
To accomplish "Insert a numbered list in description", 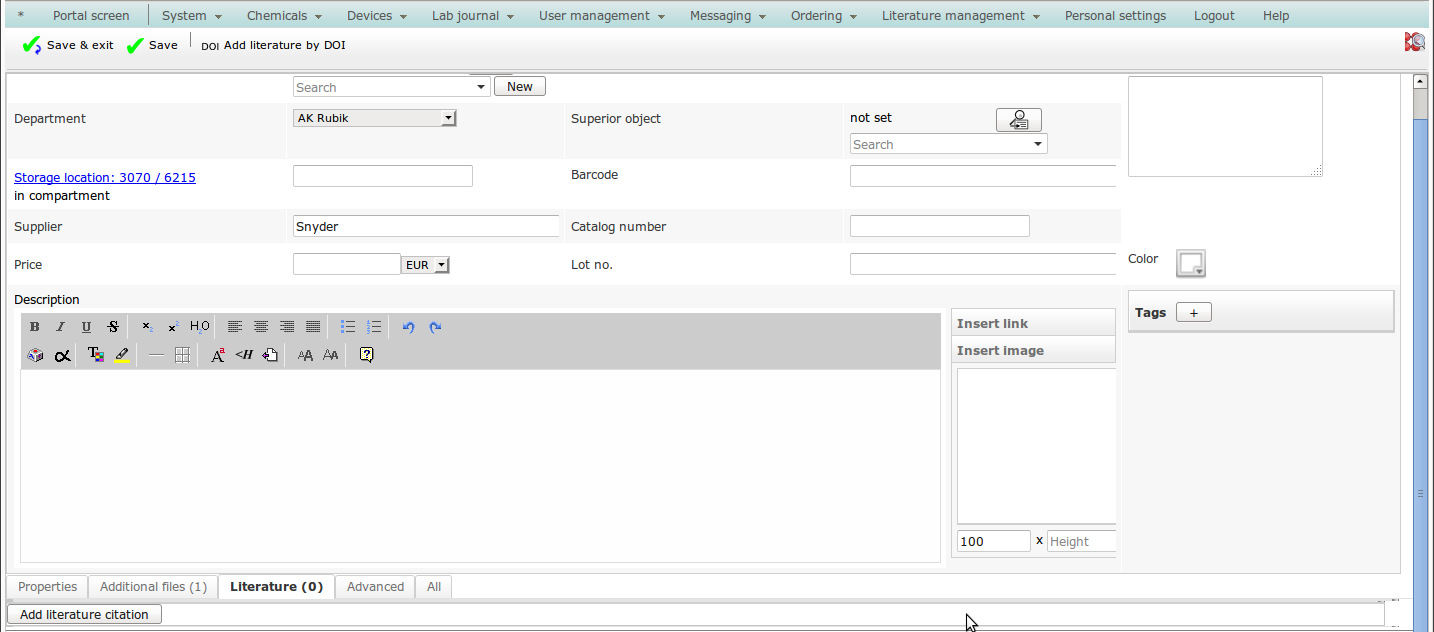I will point(374,327).
